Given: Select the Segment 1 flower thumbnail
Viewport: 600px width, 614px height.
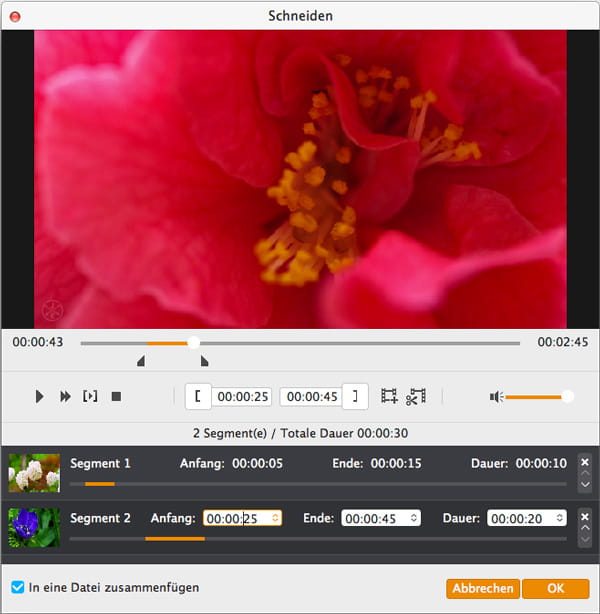Looking at the screenshot, I should point(34,472).
